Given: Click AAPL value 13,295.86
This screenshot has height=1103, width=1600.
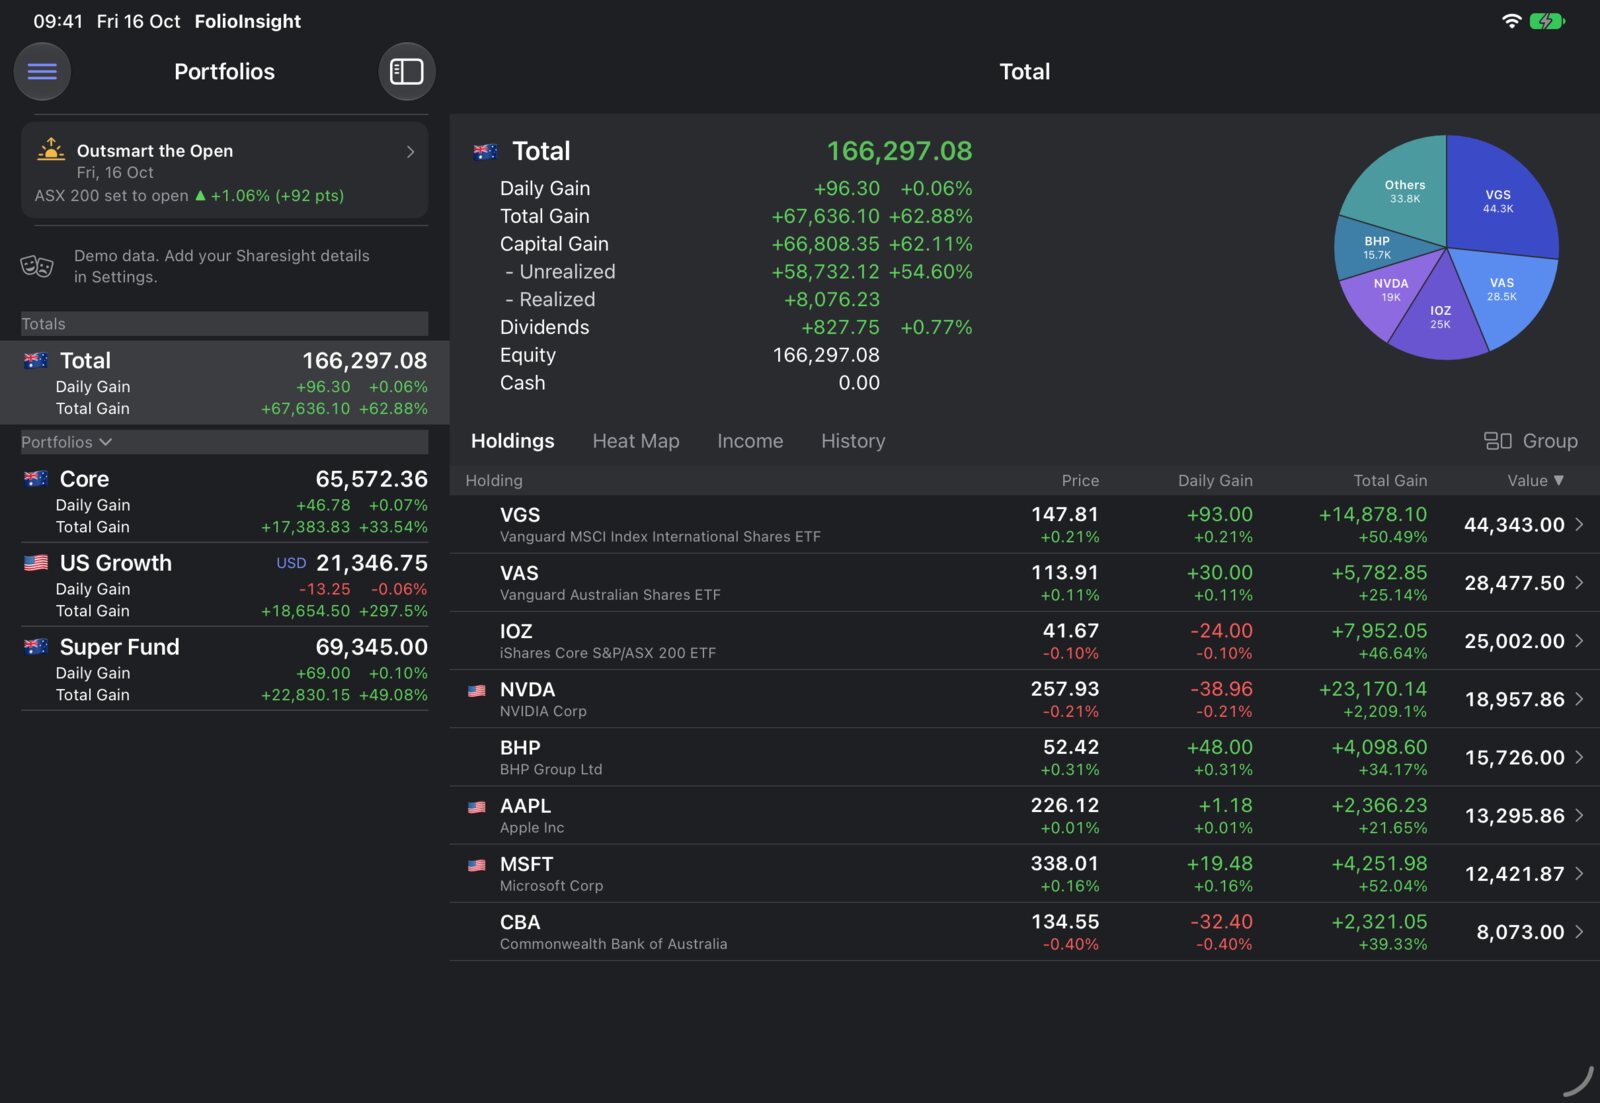Looking at the screenshot, I should (1514, 816).
